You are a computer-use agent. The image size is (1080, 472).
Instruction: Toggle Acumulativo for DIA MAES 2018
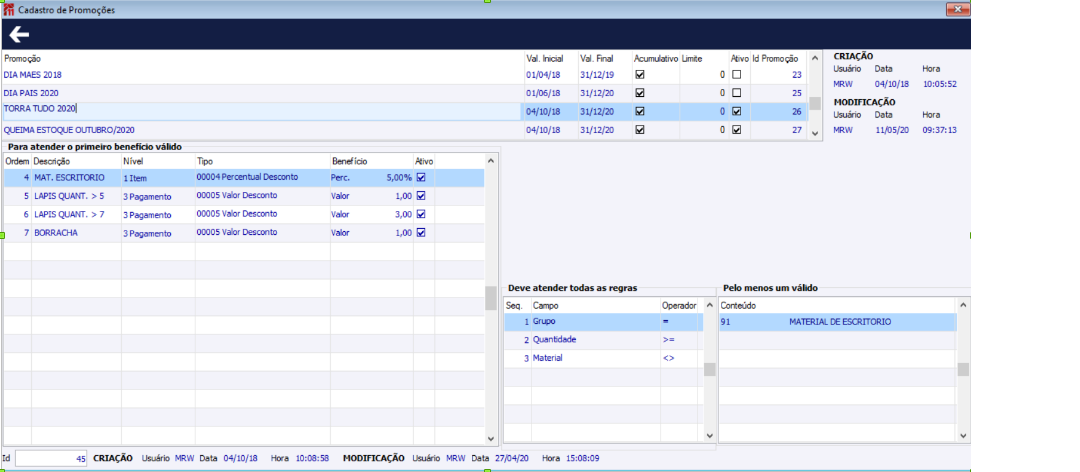coord(639,74)
